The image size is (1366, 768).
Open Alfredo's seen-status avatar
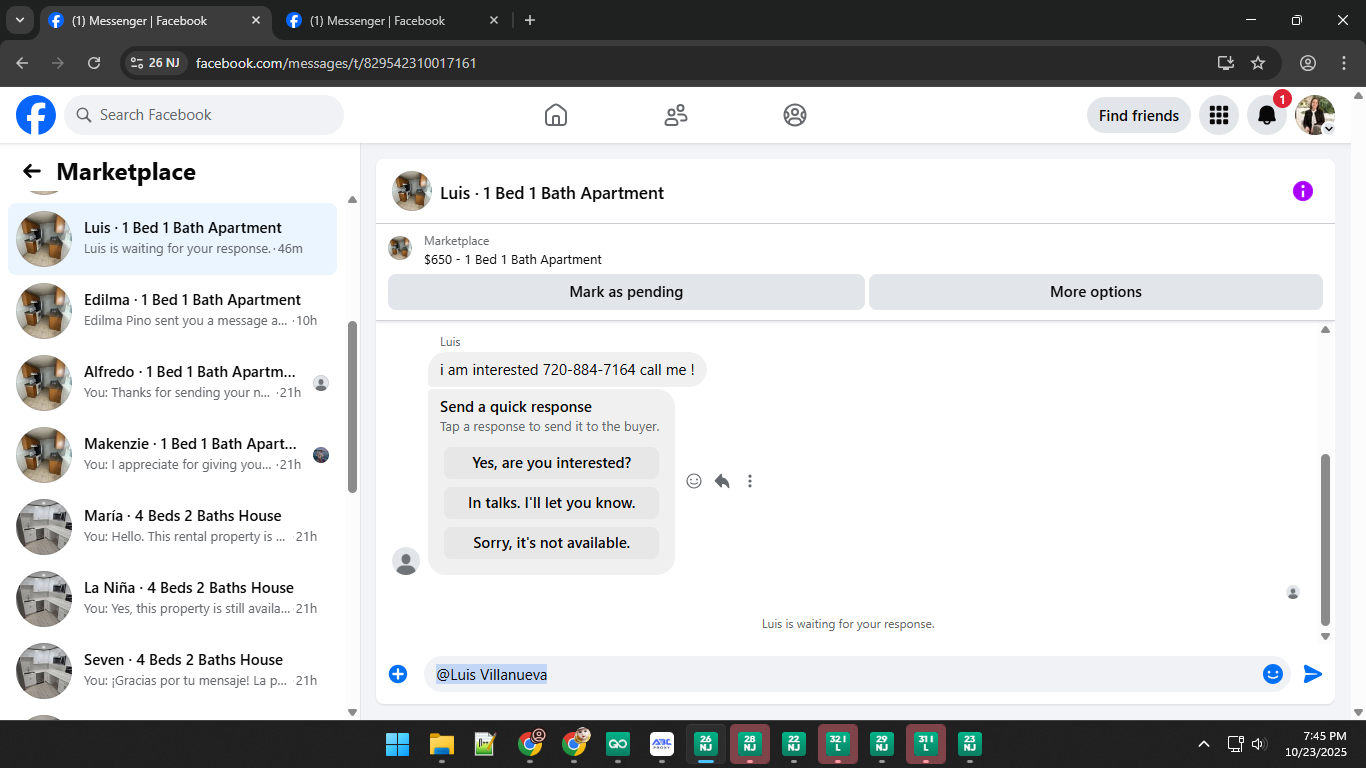coord(320,383)
